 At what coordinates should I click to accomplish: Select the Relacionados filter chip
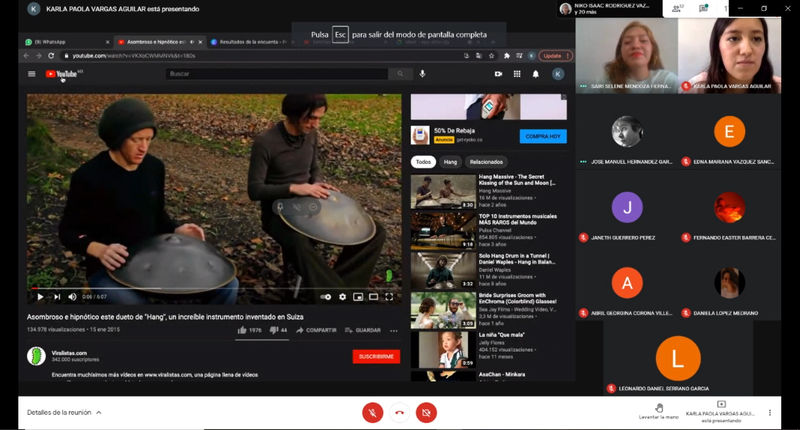point(486,162)
